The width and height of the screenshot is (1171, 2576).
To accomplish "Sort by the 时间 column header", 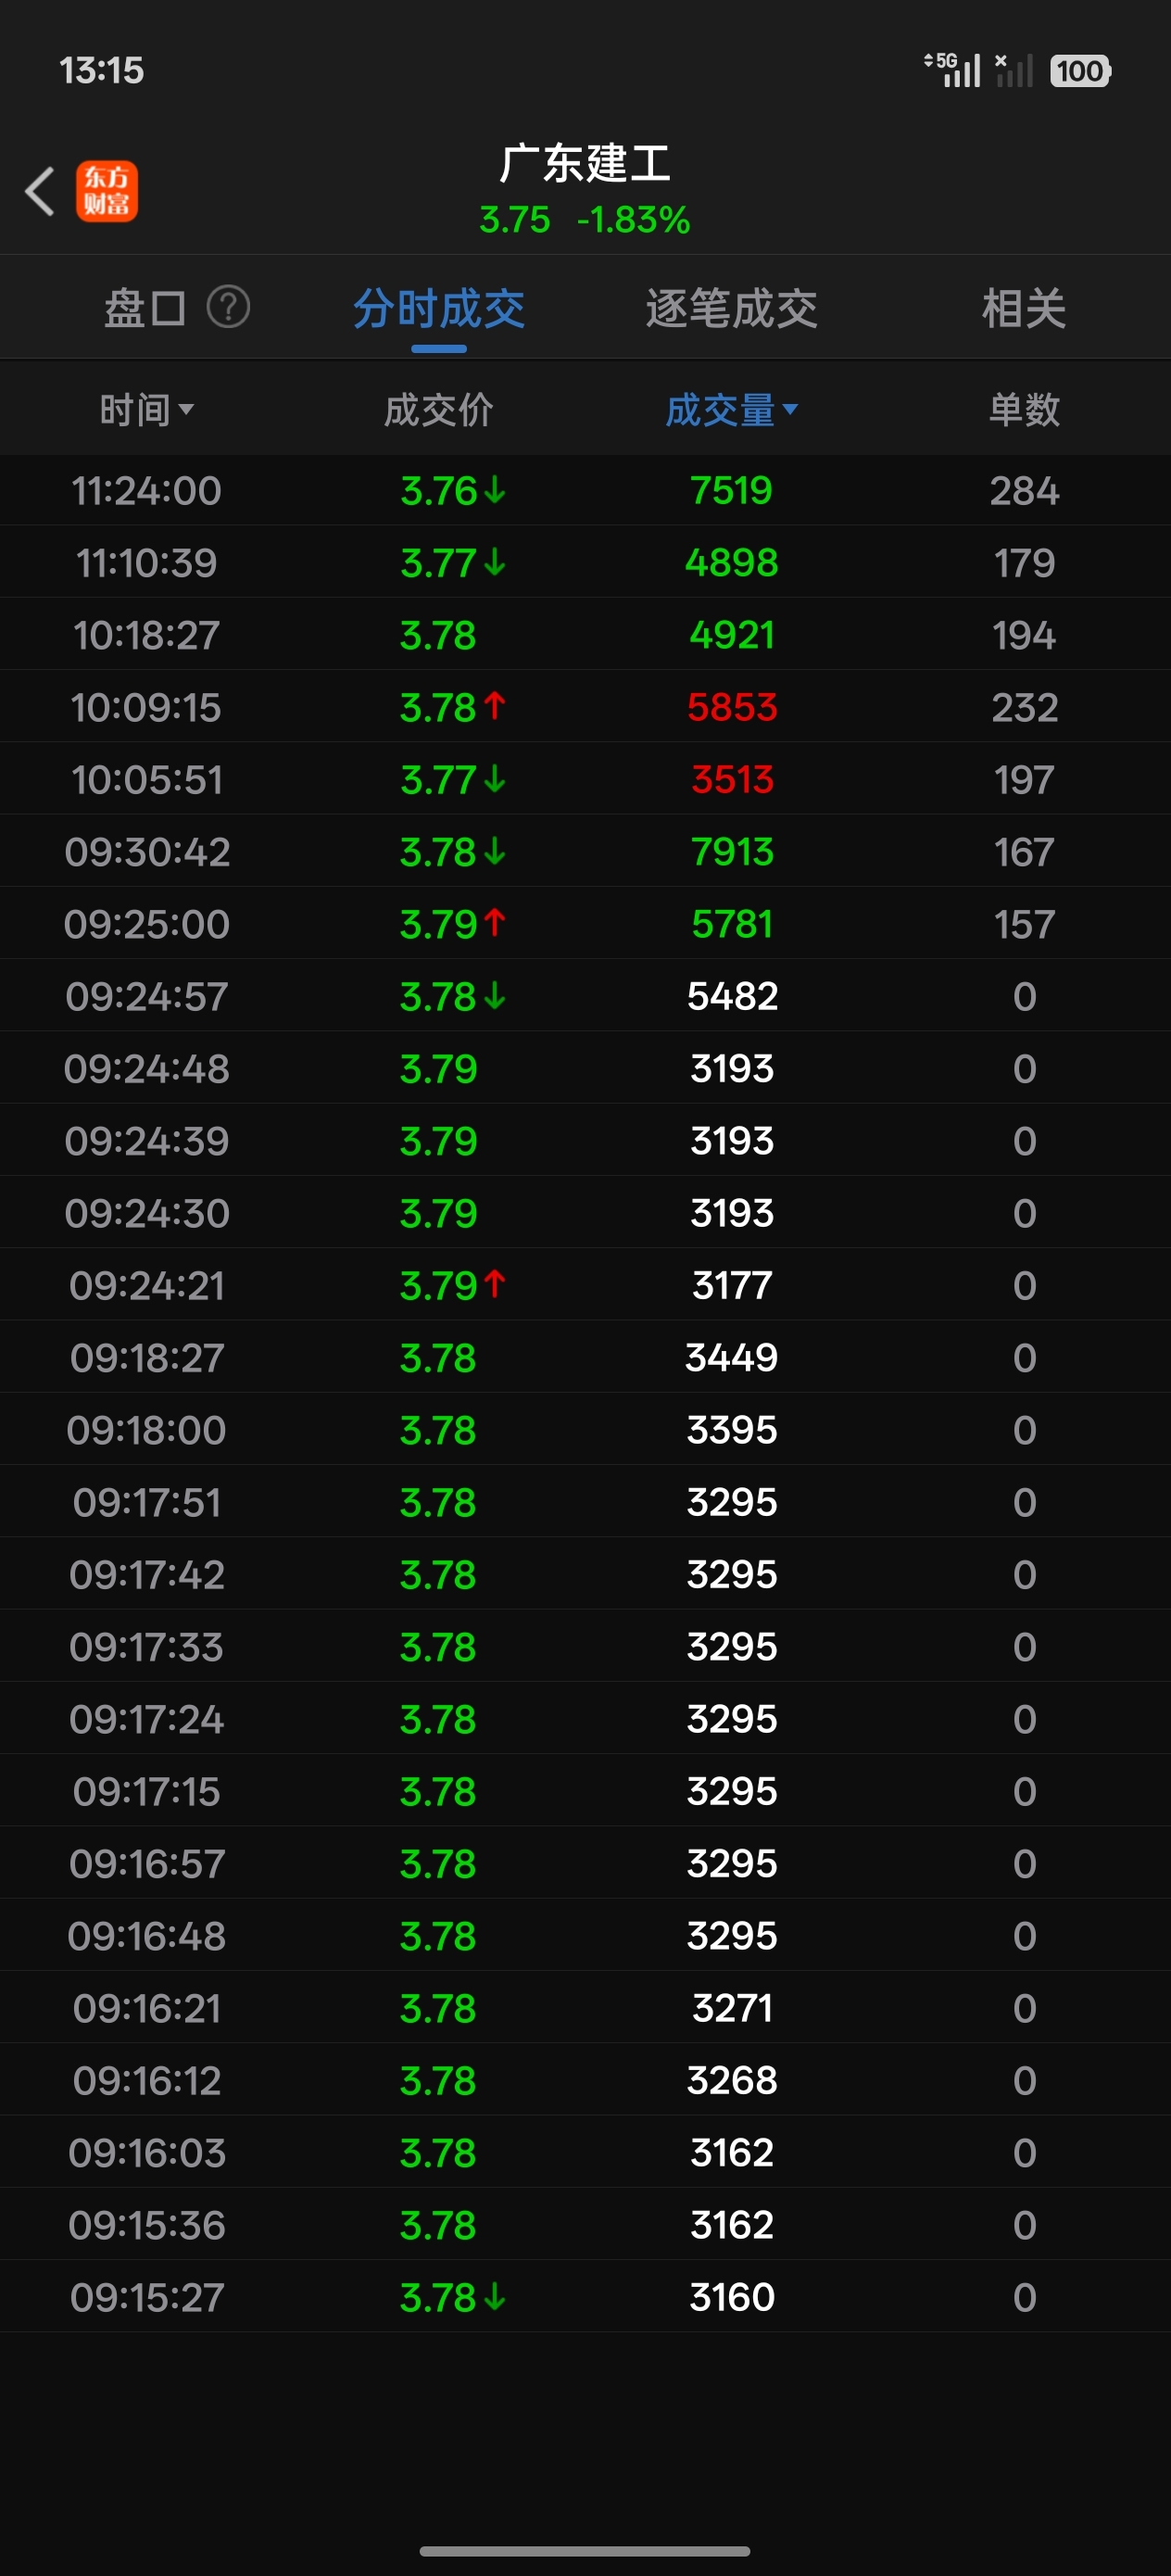I will (146, 409).
